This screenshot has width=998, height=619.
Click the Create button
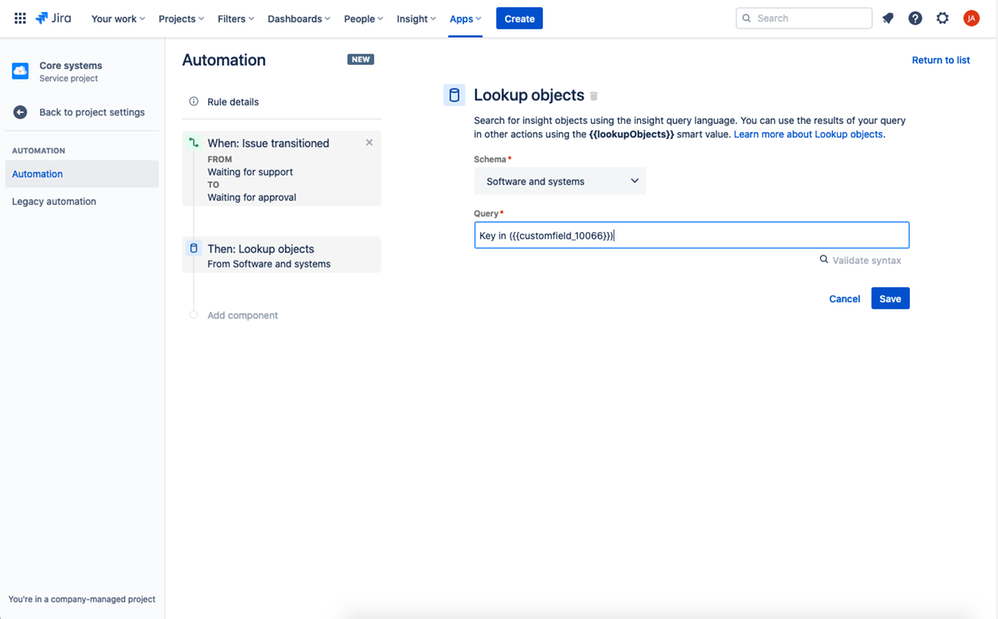519,18
